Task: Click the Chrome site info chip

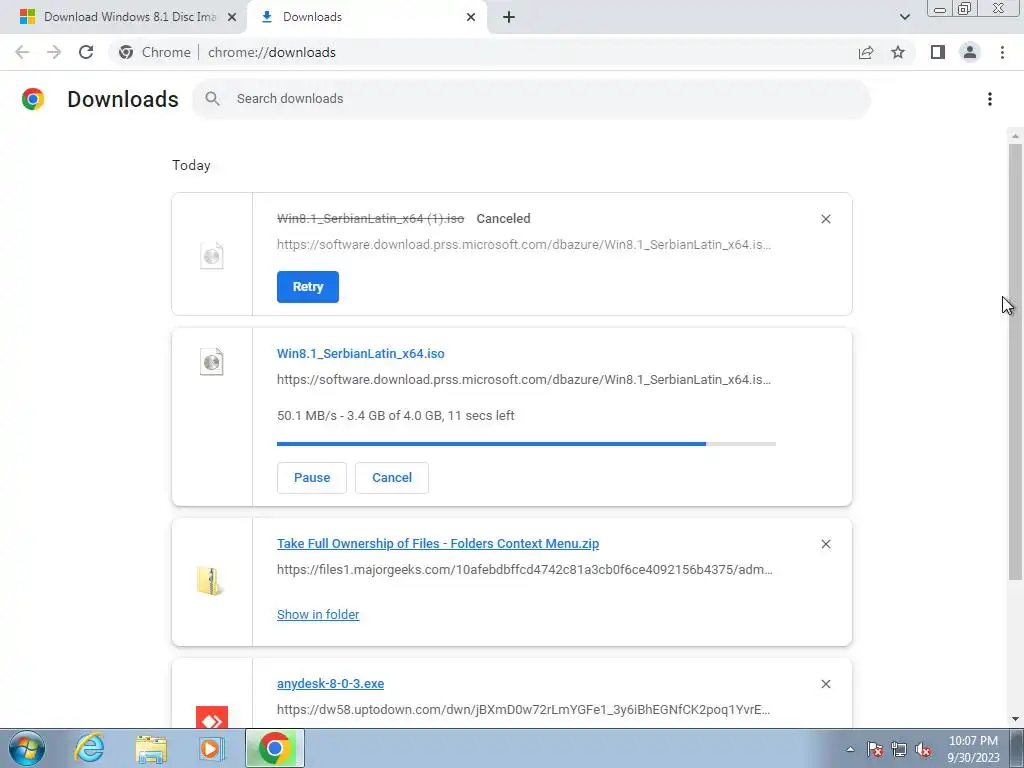Action: [155, 52]
